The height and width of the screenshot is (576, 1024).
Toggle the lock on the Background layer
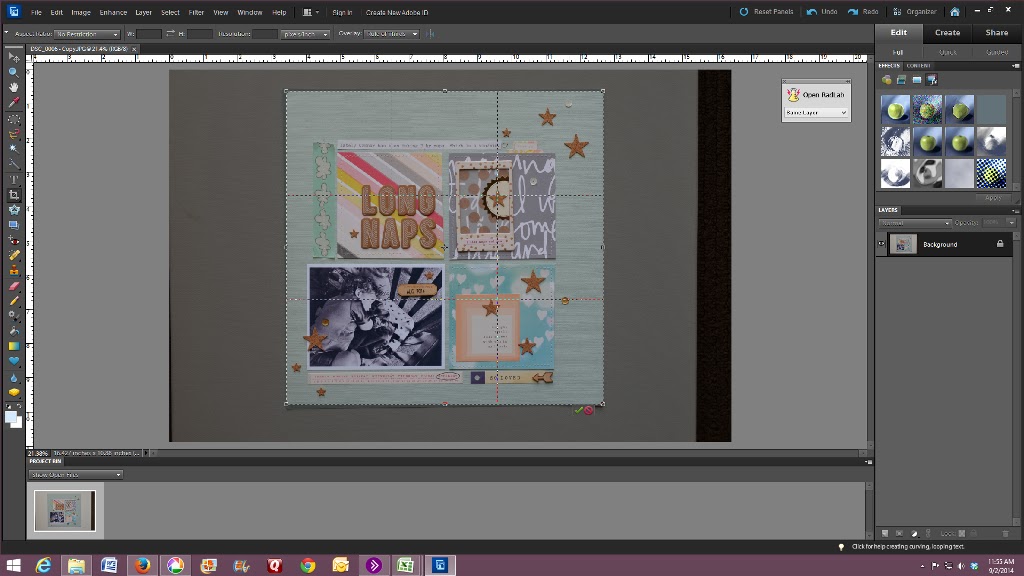[x=1000, y=244]
